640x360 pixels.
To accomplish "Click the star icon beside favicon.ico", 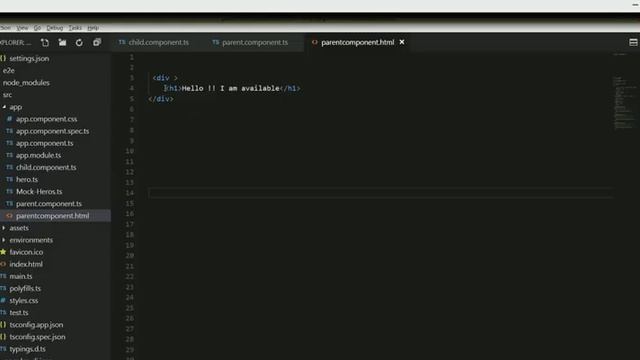I will (3, 252).
